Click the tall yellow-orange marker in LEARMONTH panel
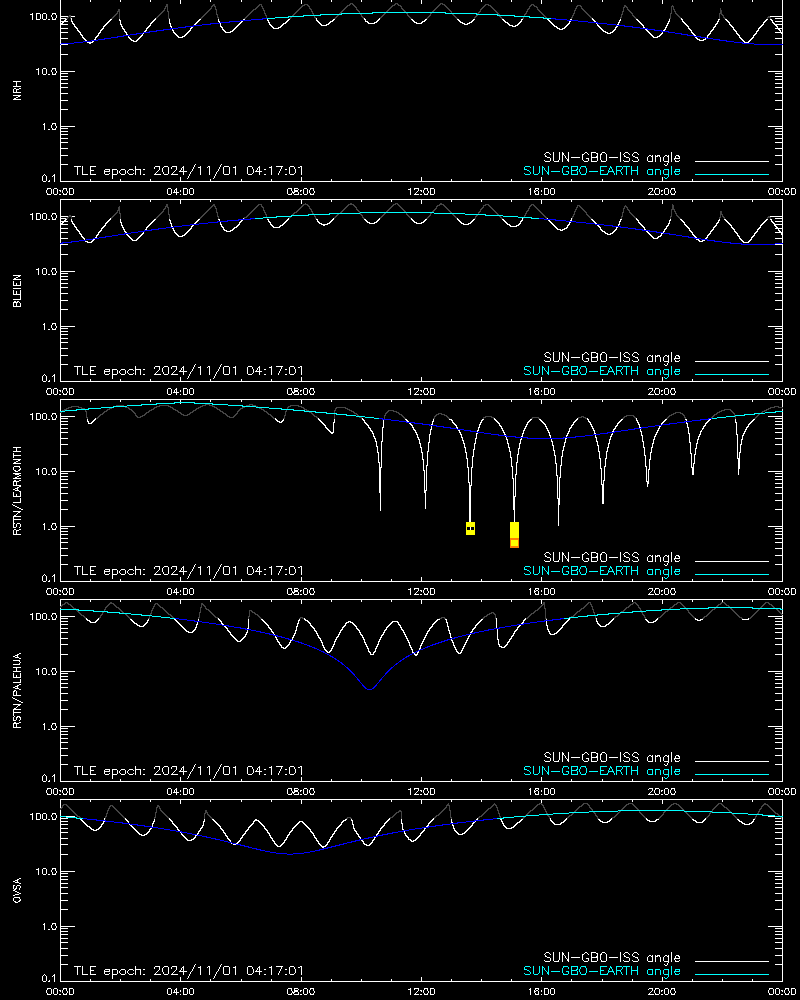Viewport: 800px width, 1000px height. pos(514,534)
